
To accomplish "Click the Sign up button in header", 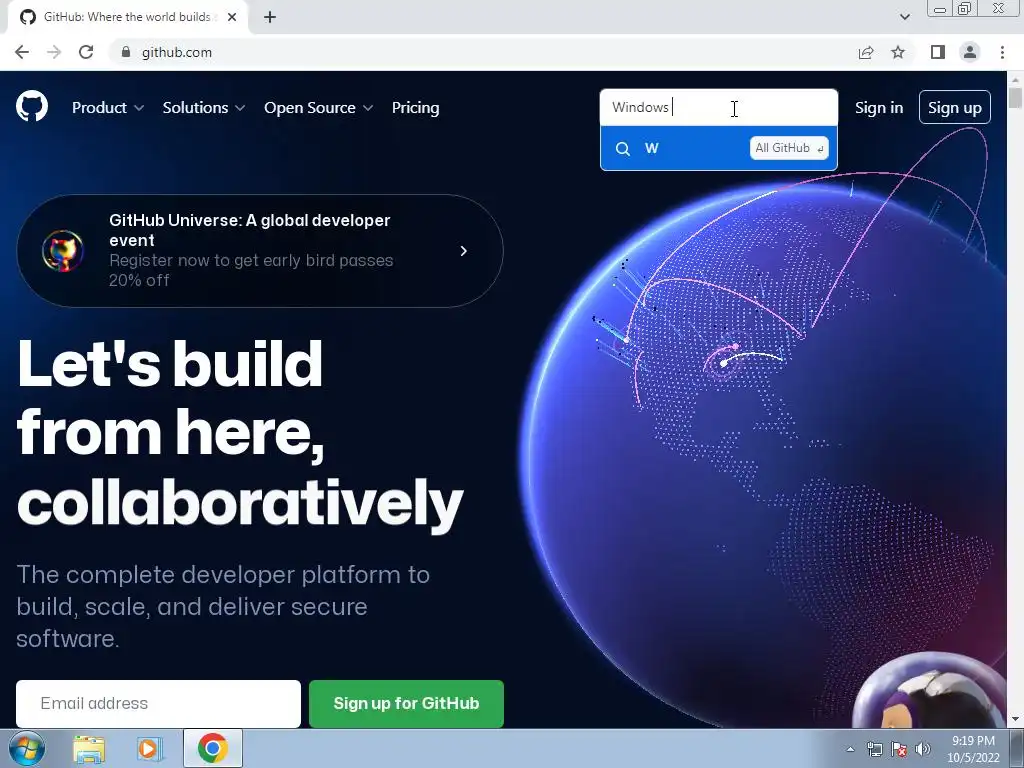I will pyautogui.click(x=955, y=108).
